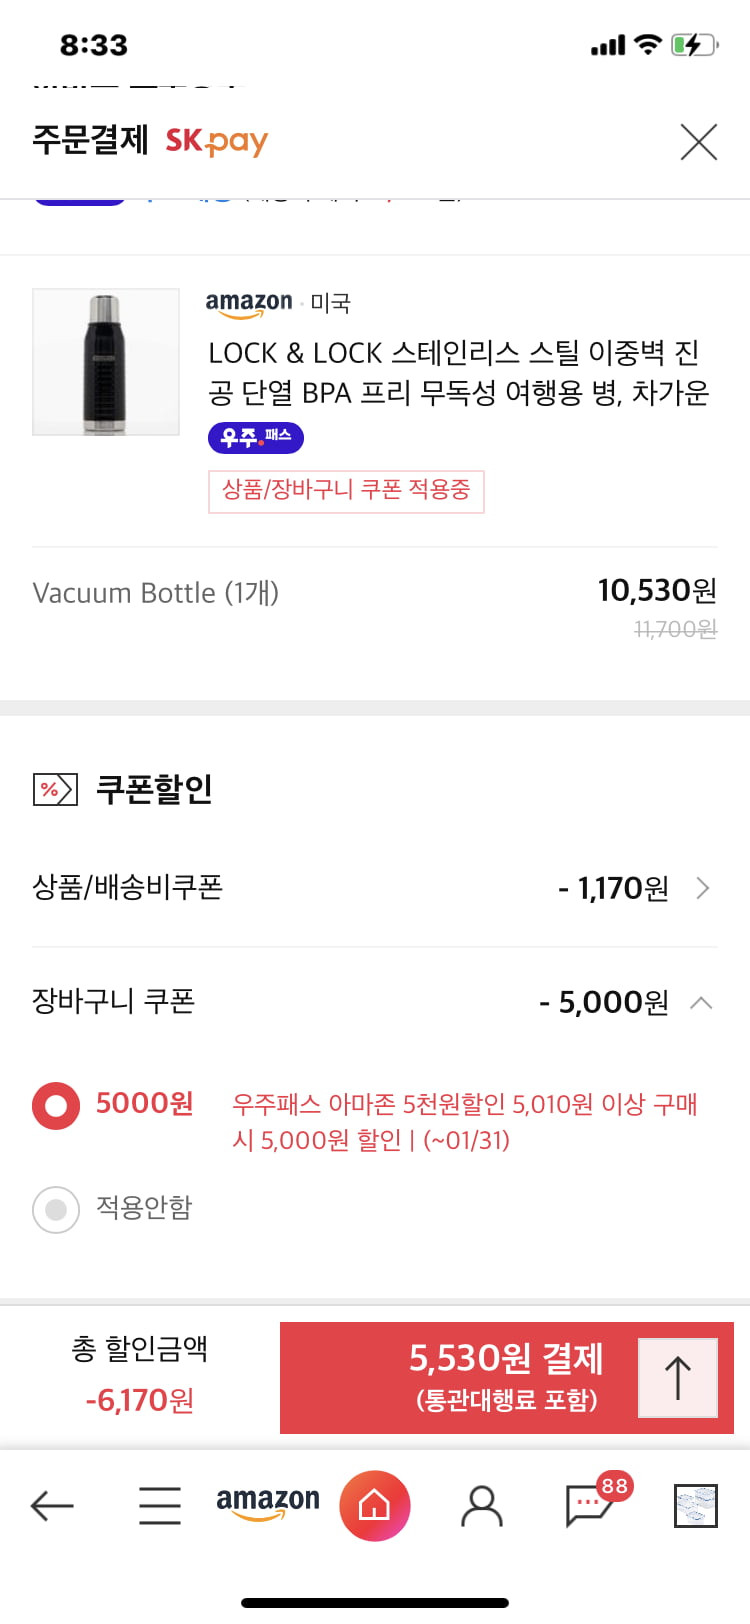This screenshot has height=1624, width=750.
Task: Collapse the 장바구니 쿠폰 section
Action: point(702,1002)
